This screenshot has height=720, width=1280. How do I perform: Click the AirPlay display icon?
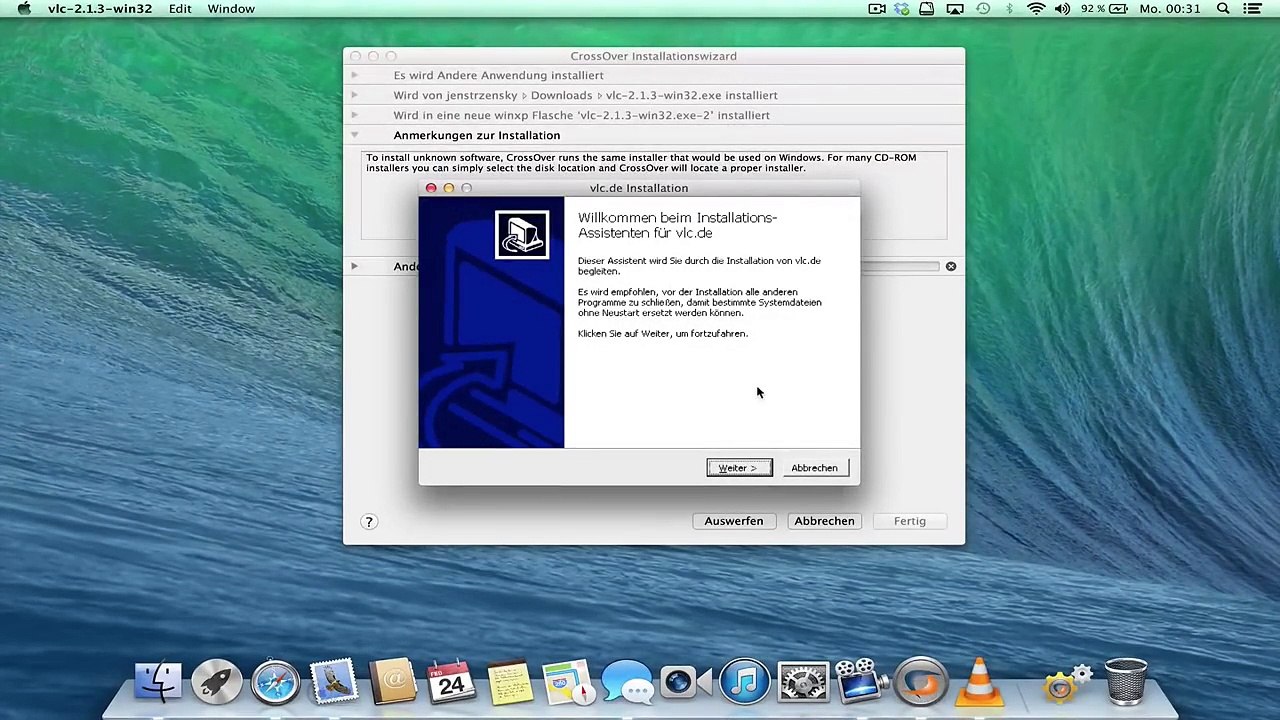point(955,9)
